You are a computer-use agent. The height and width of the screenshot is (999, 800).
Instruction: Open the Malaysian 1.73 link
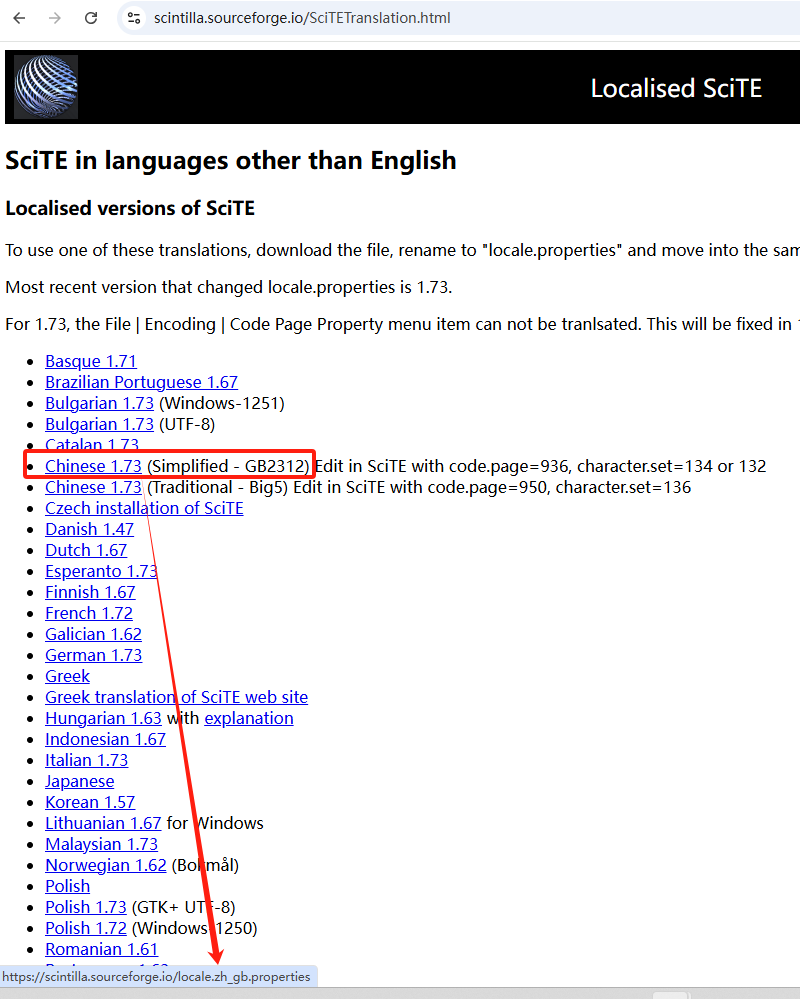(101, 845)
